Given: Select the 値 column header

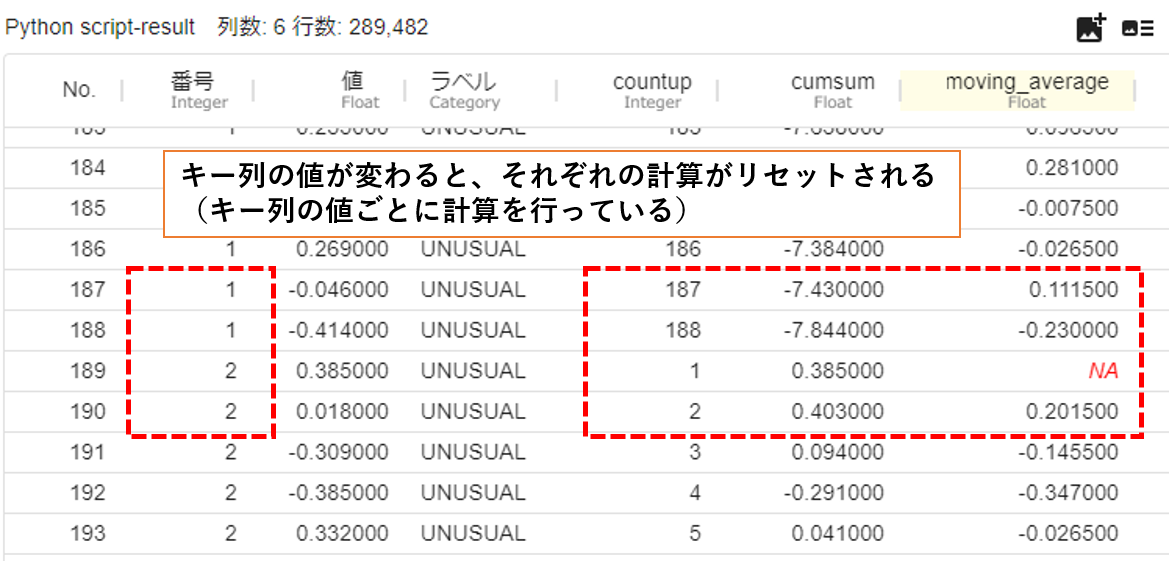Looking at the screenshot, I should coord(352,90).
